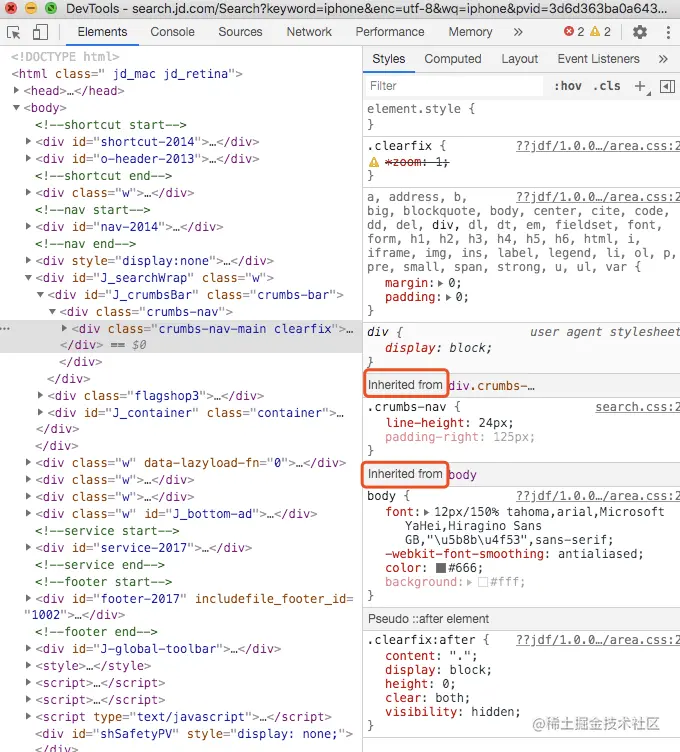Expand the padding shorthand property triangle

(x=448, y=297)
